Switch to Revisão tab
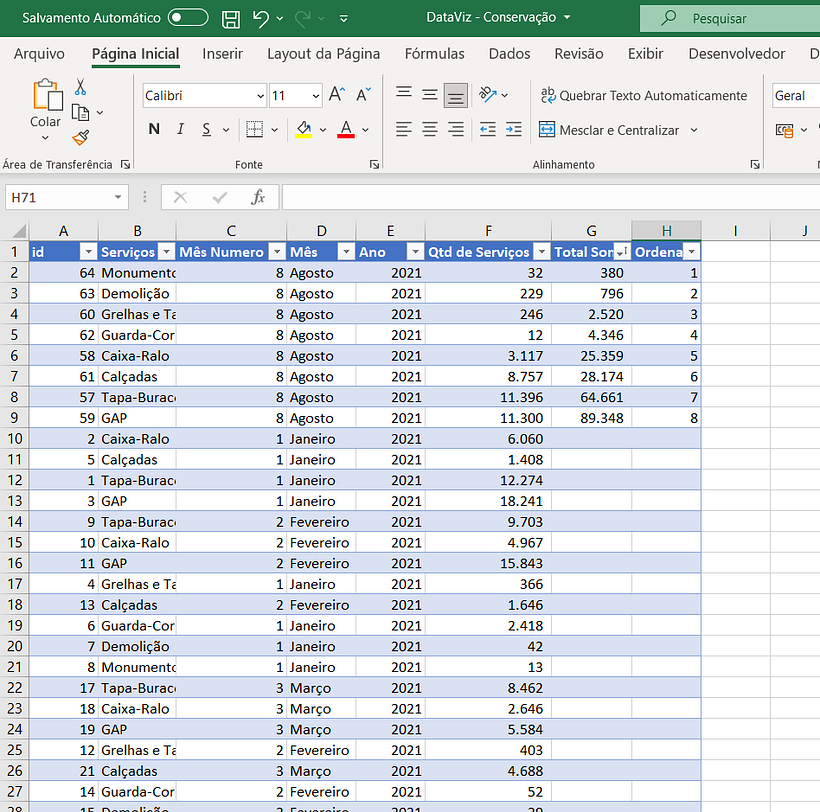820x812 pixels. click(x=578, y=54)
